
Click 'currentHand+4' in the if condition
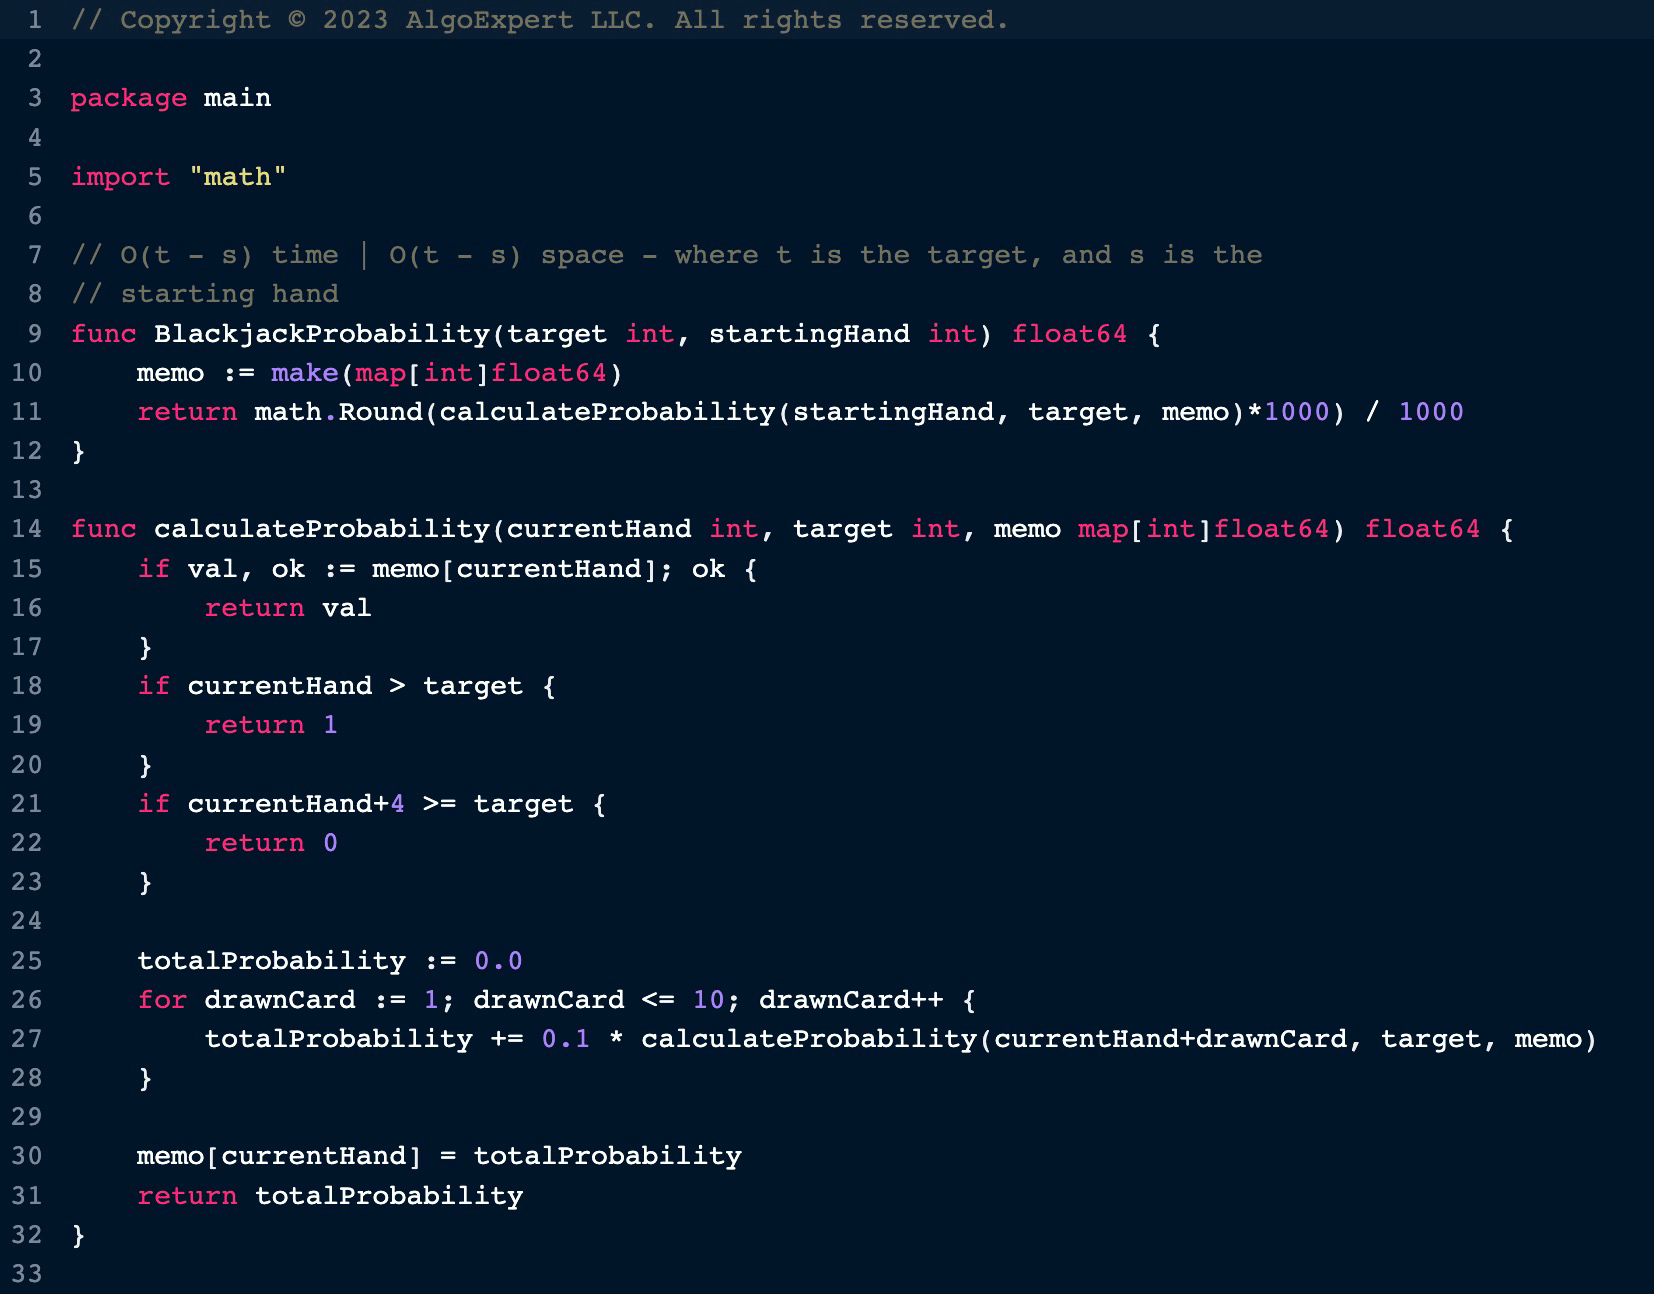point(295,804)
